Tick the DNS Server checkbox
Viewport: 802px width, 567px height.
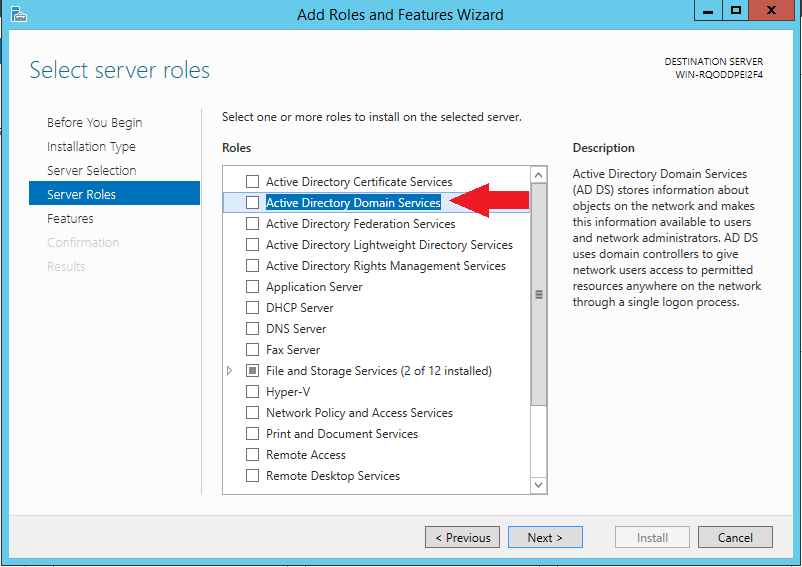point(252,329)
